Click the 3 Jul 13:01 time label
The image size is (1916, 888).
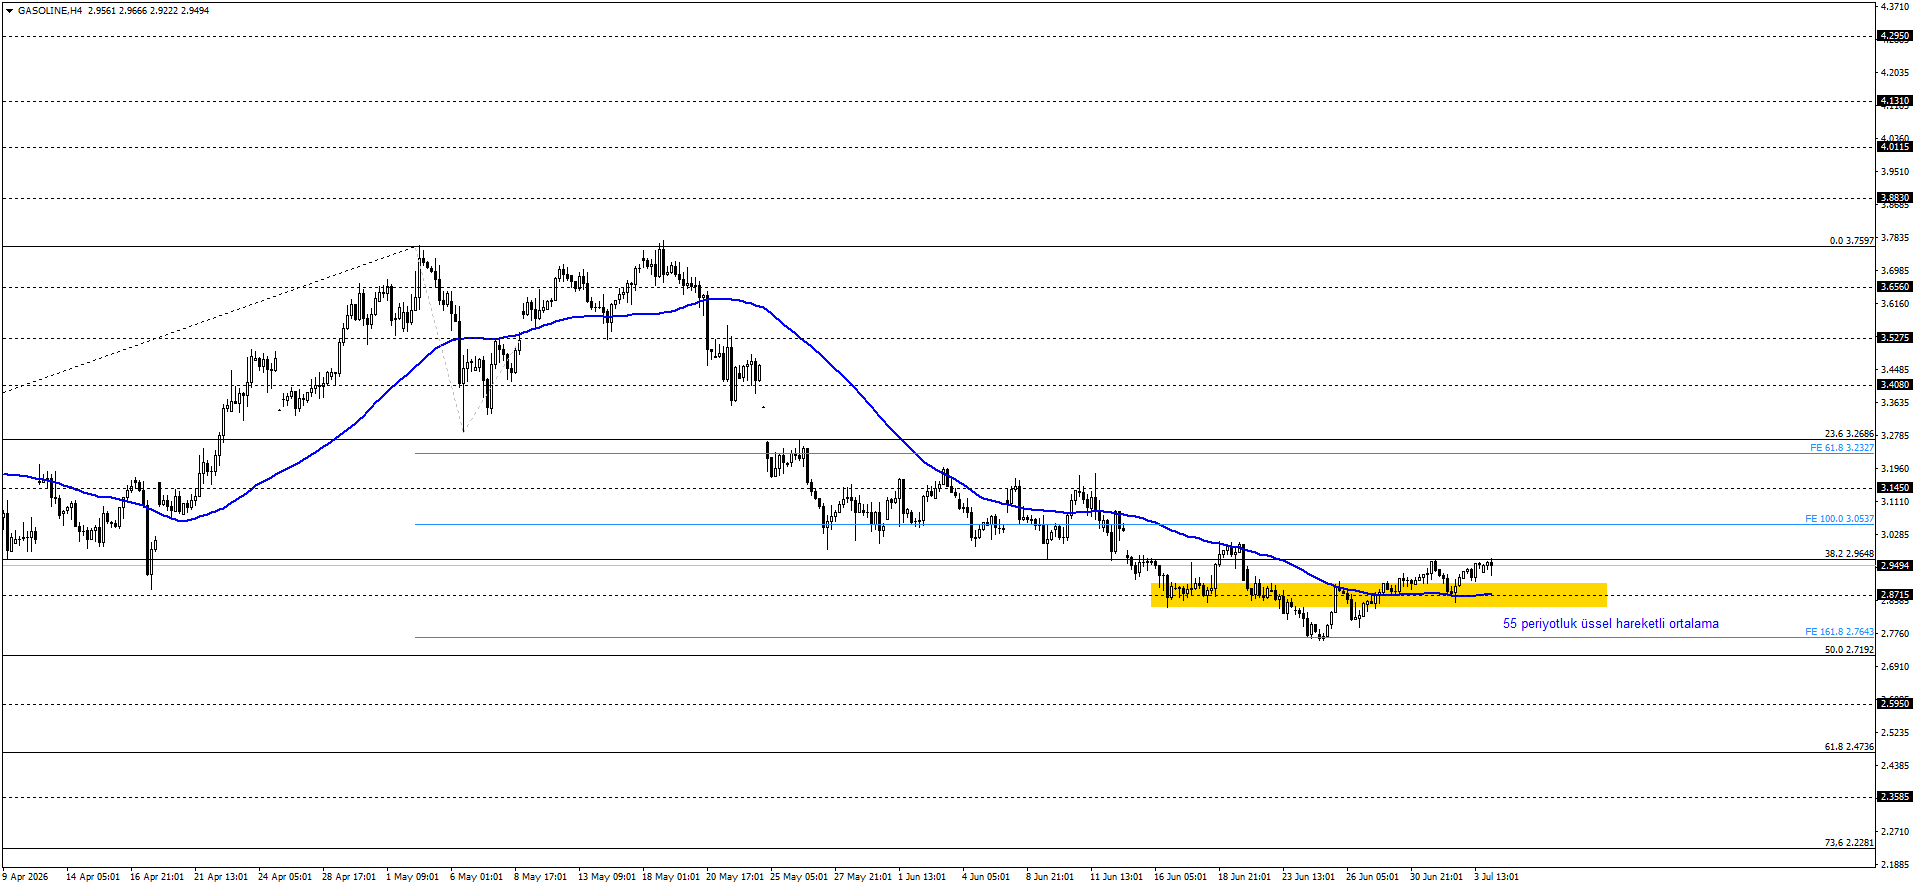[x=1496, y=877]
